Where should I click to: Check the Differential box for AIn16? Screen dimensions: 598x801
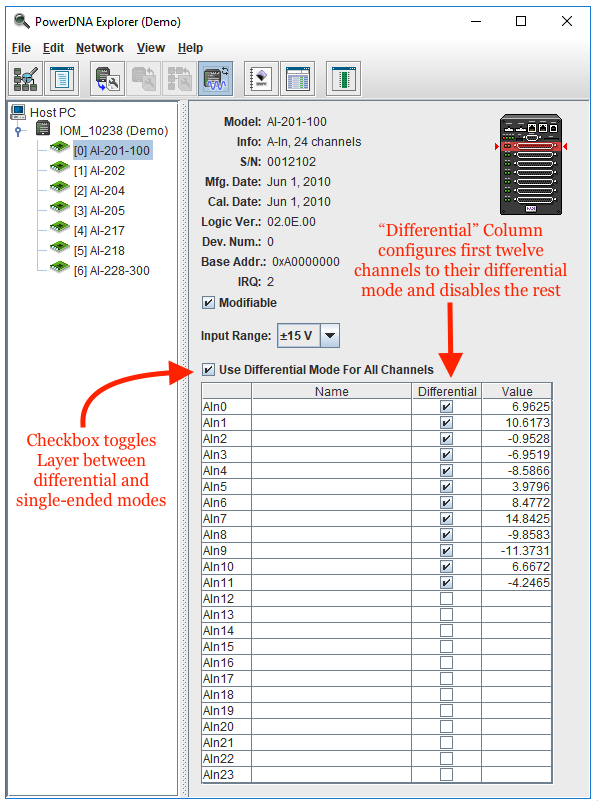[x=446, y=663]
